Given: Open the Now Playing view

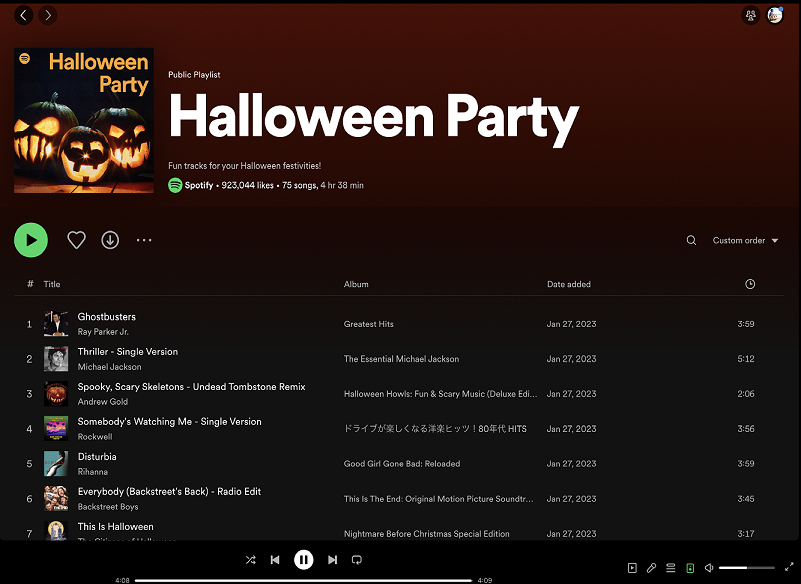Looking at the screenshot, I should 632,567.
